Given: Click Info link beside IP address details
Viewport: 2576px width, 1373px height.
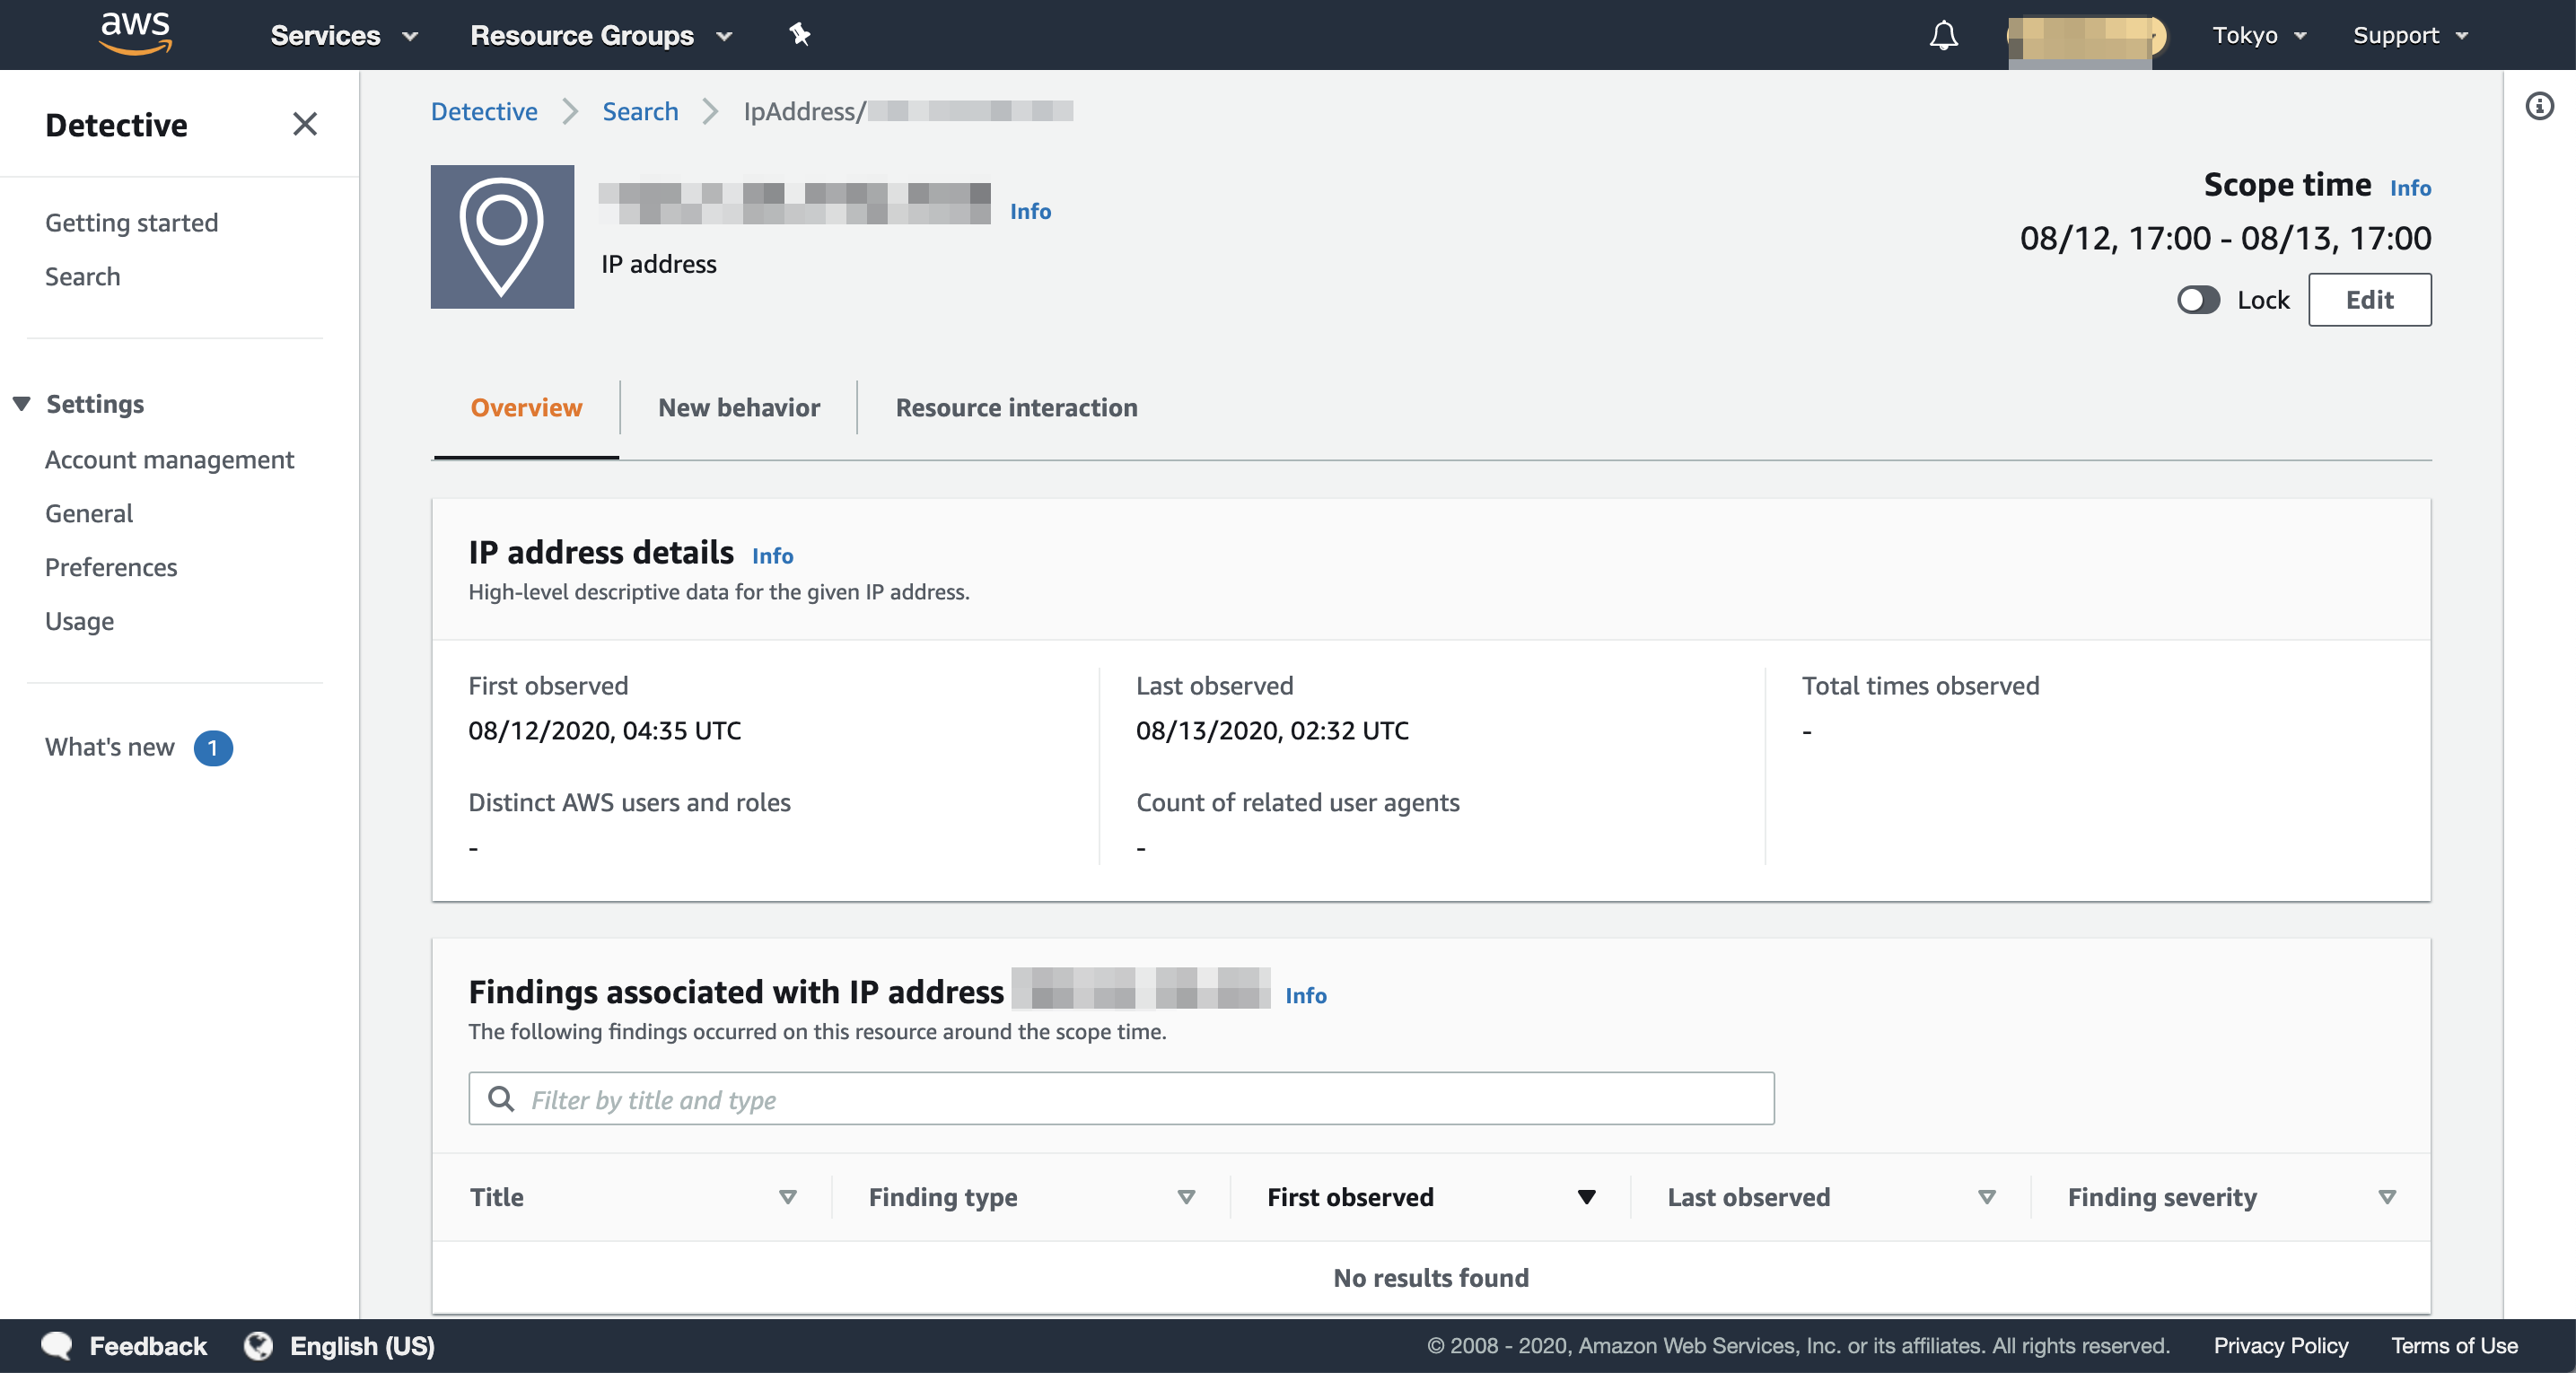Looking at the screenshot, I should click(772, 555).
